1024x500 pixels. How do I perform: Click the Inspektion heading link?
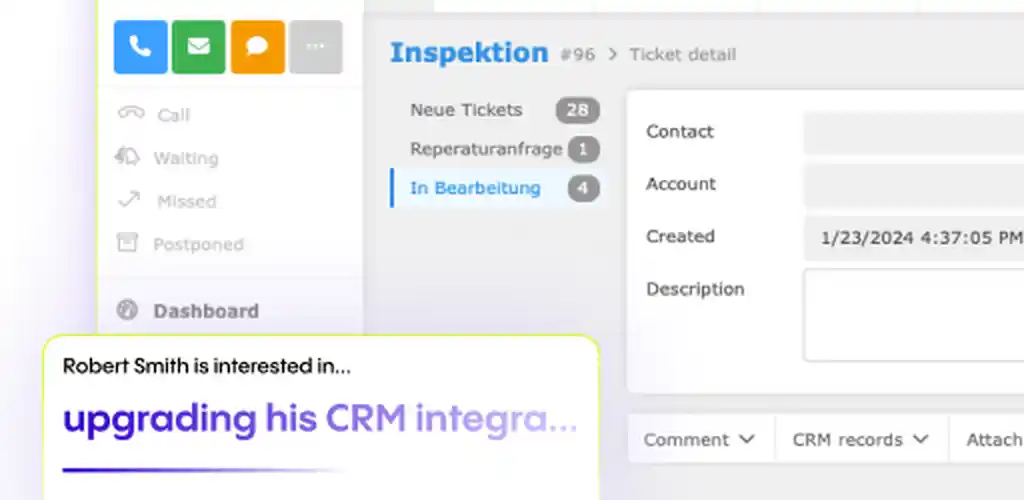469,53
